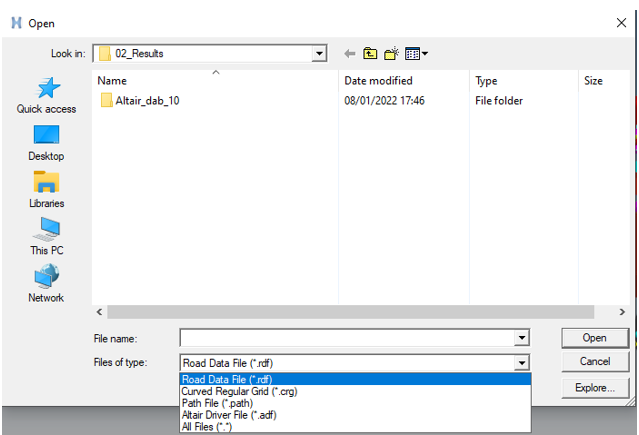Open the View Menu icon
The width and height of the screenshot is (639, 435).
418,53
